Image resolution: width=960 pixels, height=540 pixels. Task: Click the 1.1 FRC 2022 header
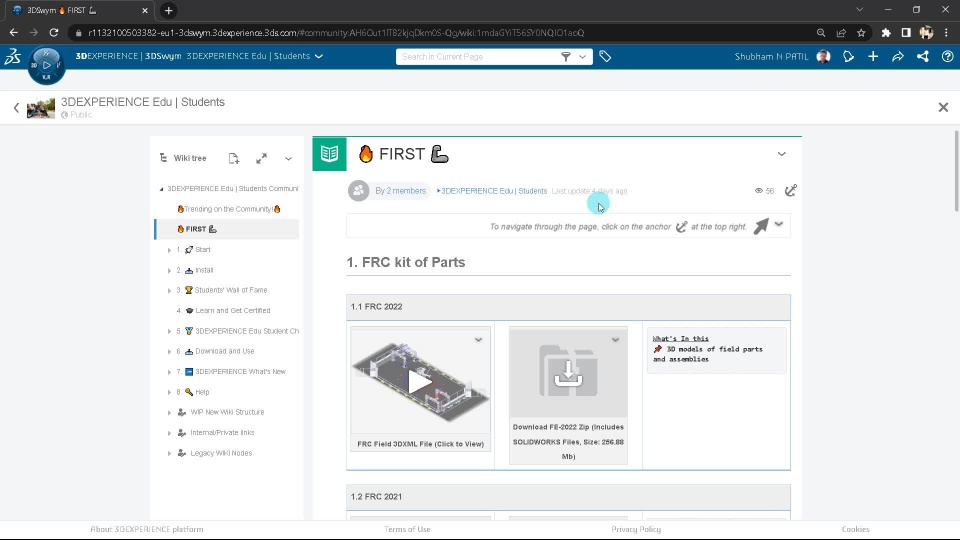[x=568, y=307]
